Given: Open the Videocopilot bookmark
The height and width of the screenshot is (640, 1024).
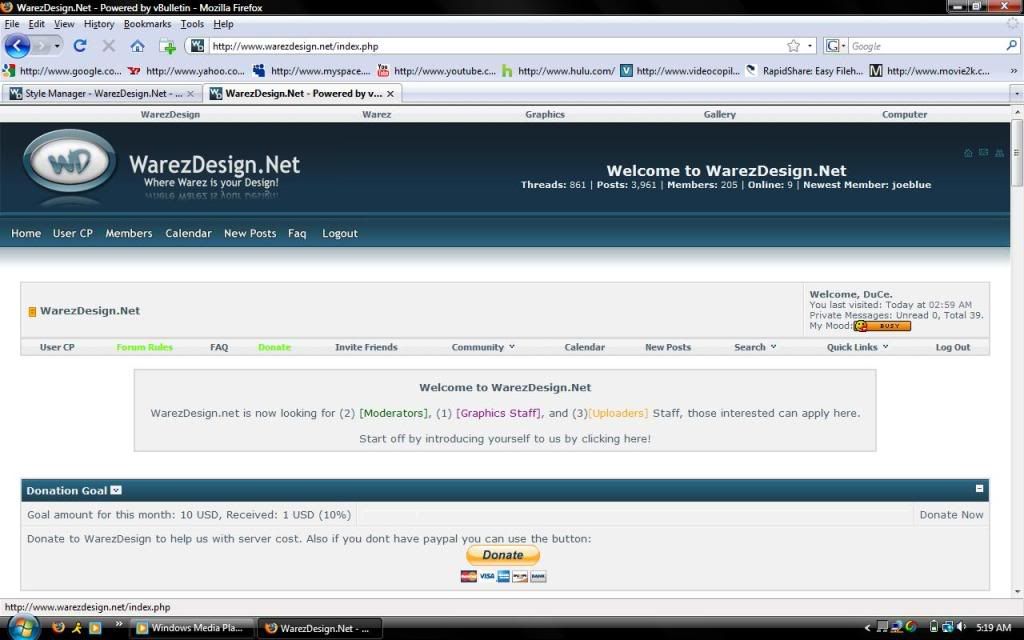Looking at the screenshot, I should tap(680, 71).
